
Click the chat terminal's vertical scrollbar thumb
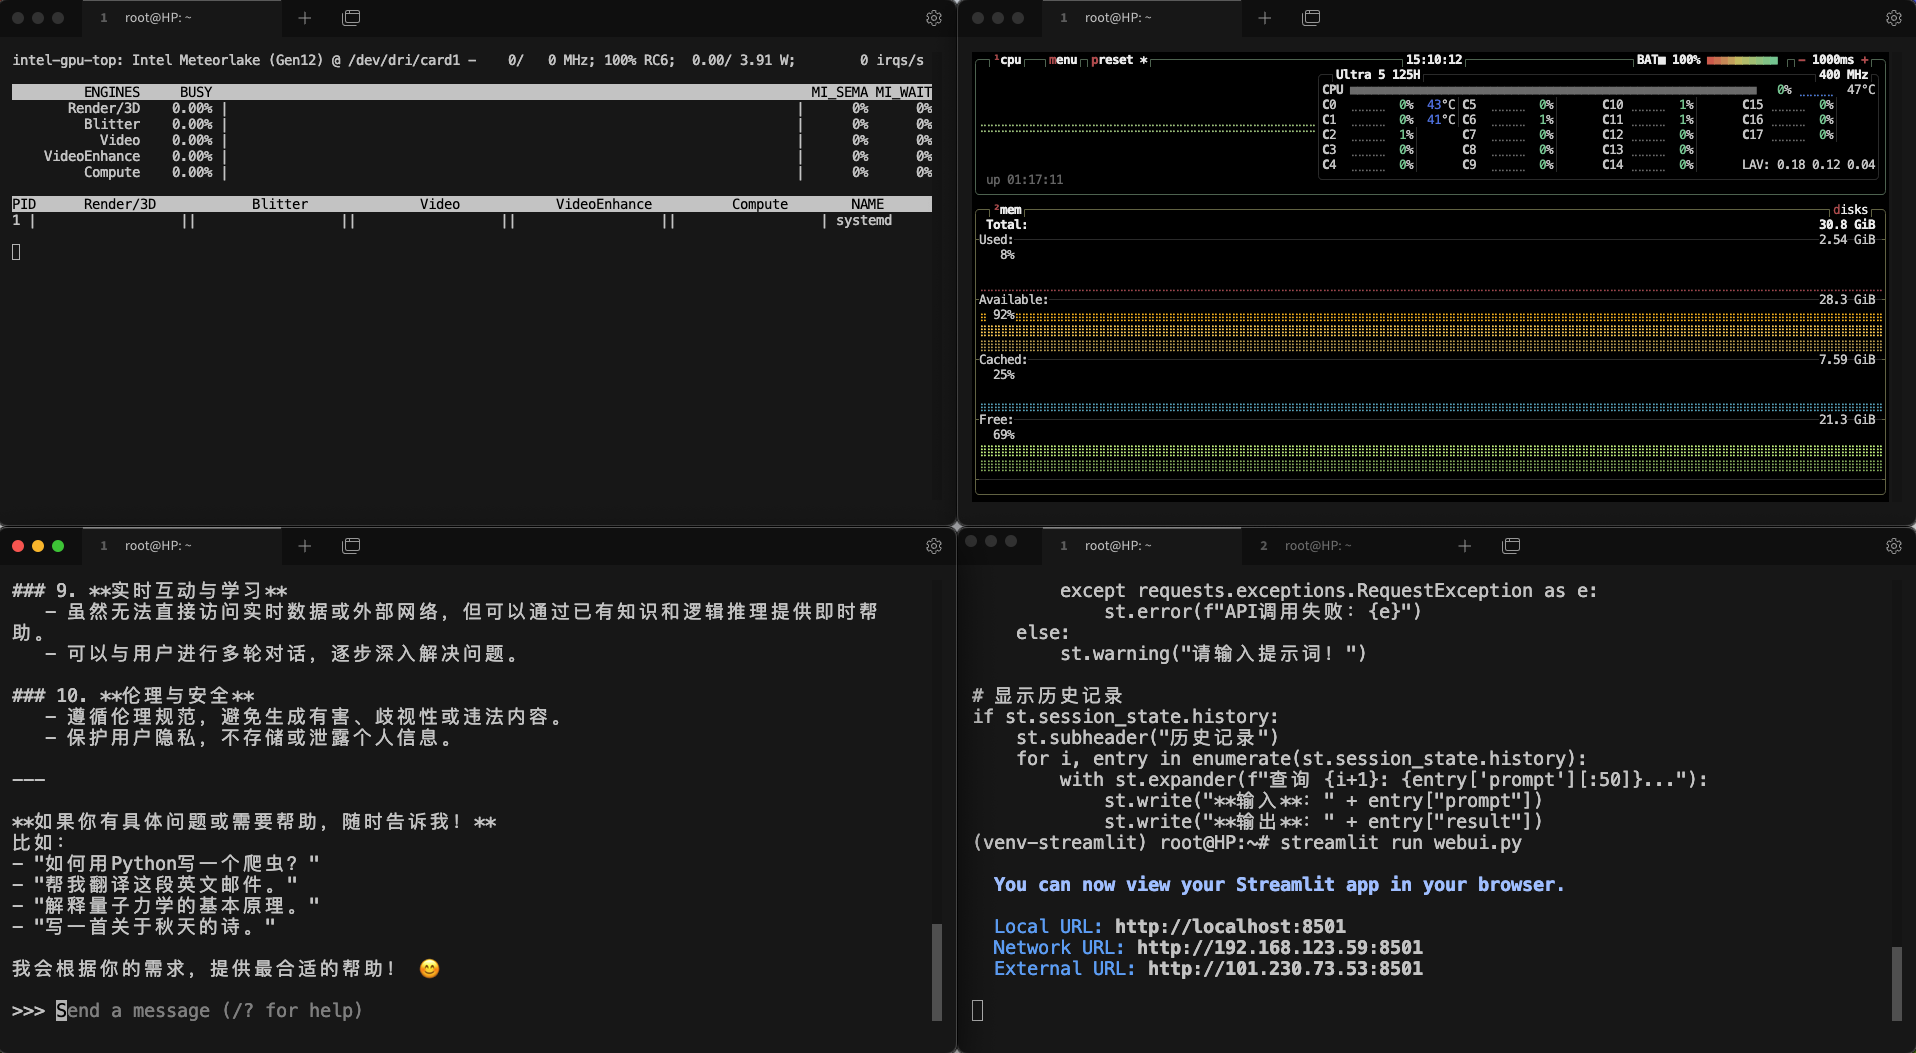937,971
